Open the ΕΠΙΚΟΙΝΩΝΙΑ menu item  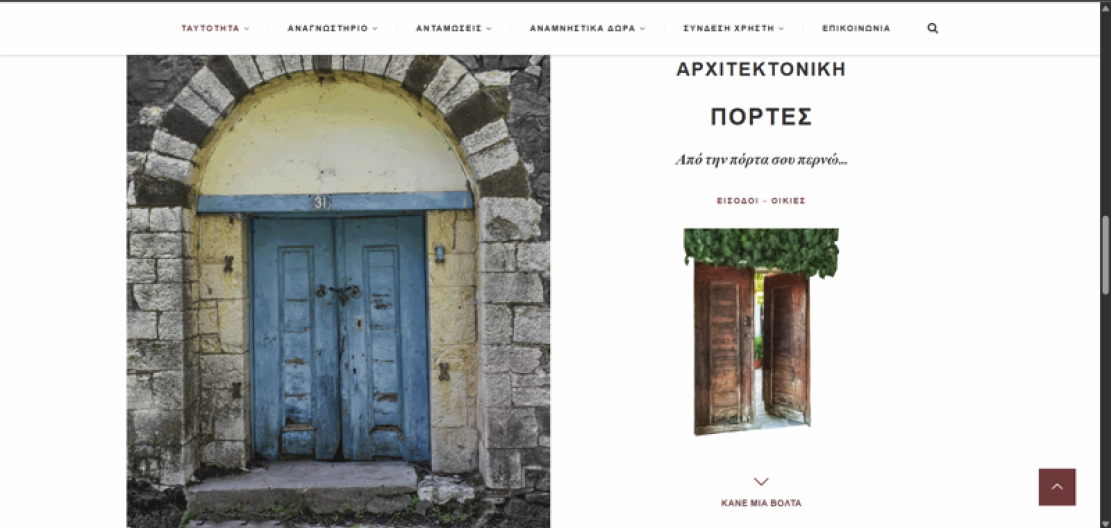click(856, 28)
